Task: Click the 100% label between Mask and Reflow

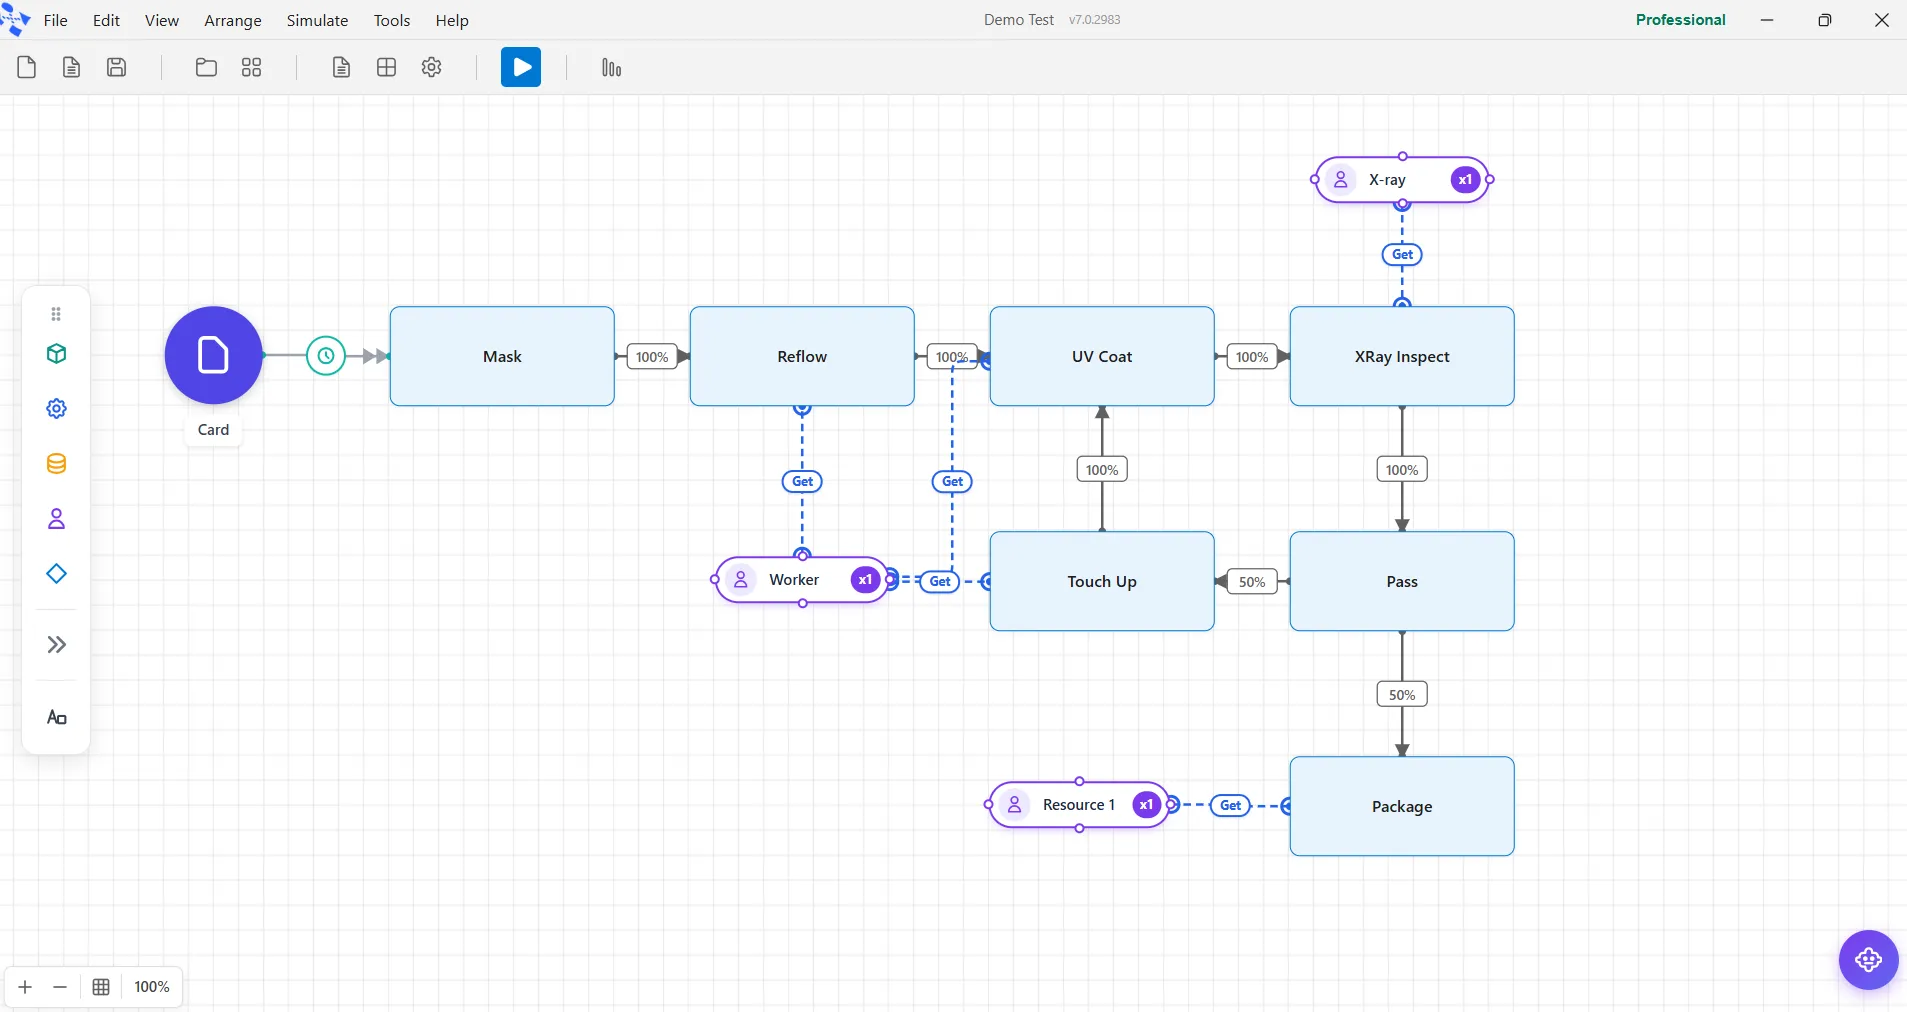Action: pos(652,357)
